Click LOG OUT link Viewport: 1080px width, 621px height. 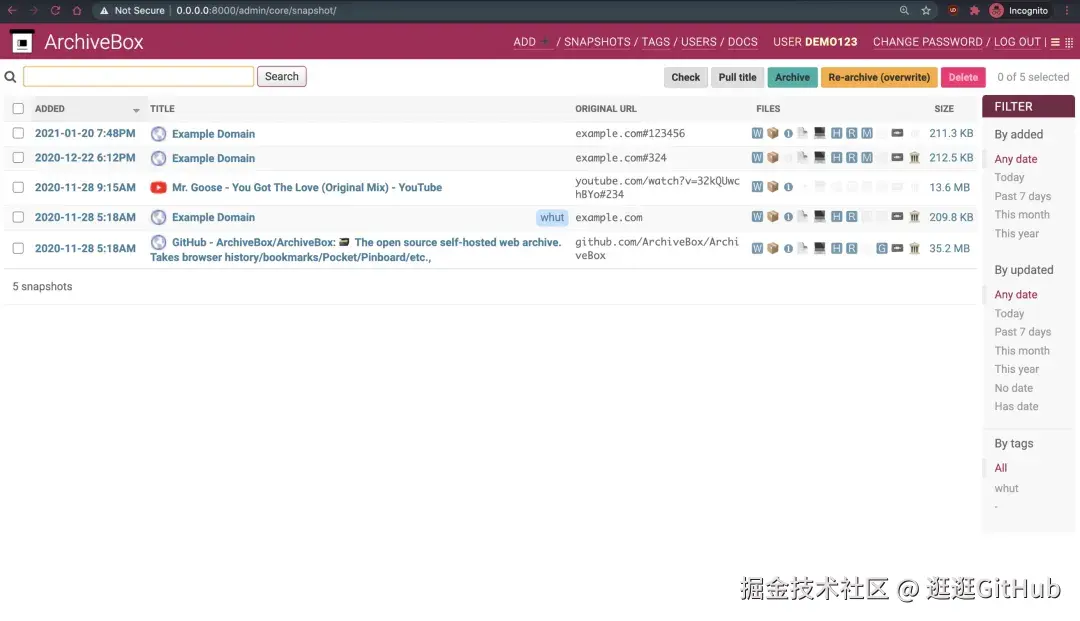click(1017, 42)
